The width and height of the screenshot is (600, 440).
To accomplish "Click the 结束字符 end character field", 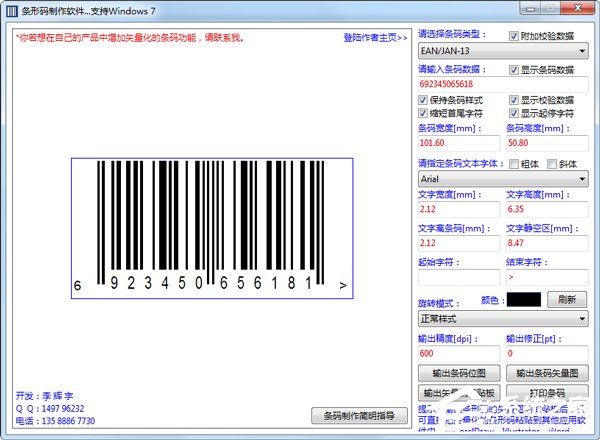I will (547, 277).
